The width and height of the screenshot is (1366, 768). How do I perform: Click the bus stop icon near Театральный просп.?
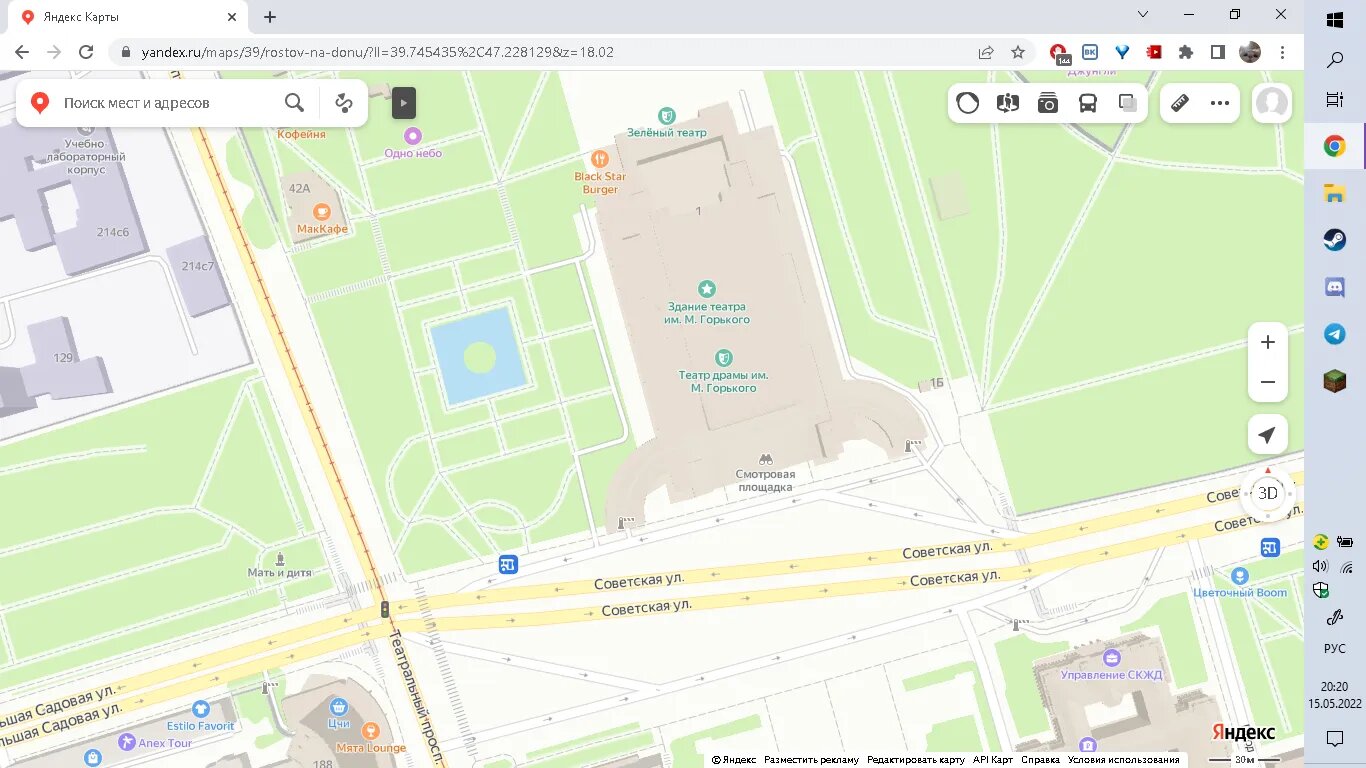point(508,565)
